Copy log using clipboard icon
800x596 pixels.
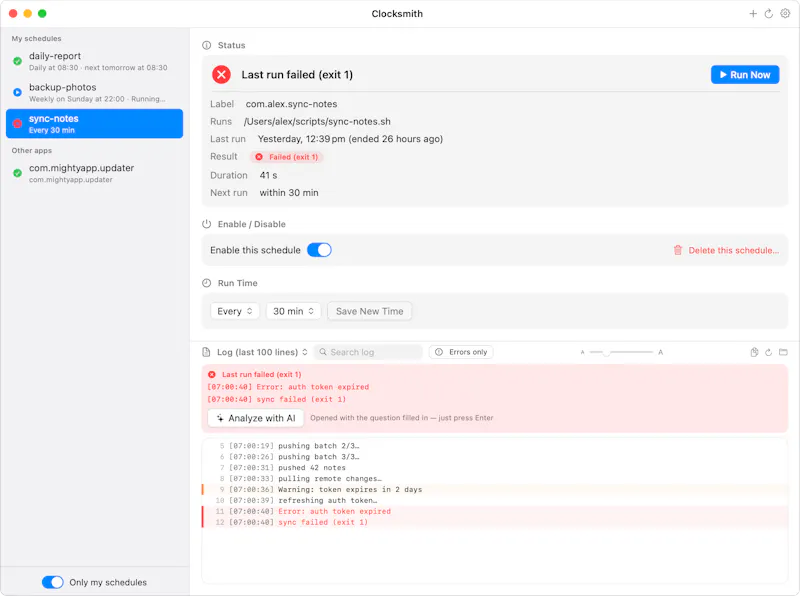pos(754,352)
